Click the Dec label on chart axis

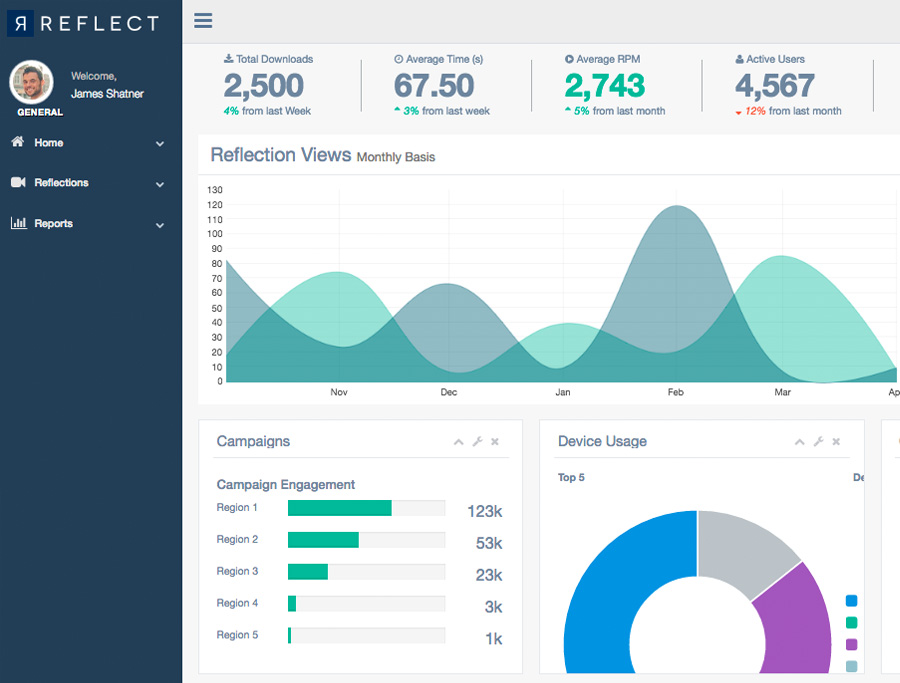click(x=449, y=392)
